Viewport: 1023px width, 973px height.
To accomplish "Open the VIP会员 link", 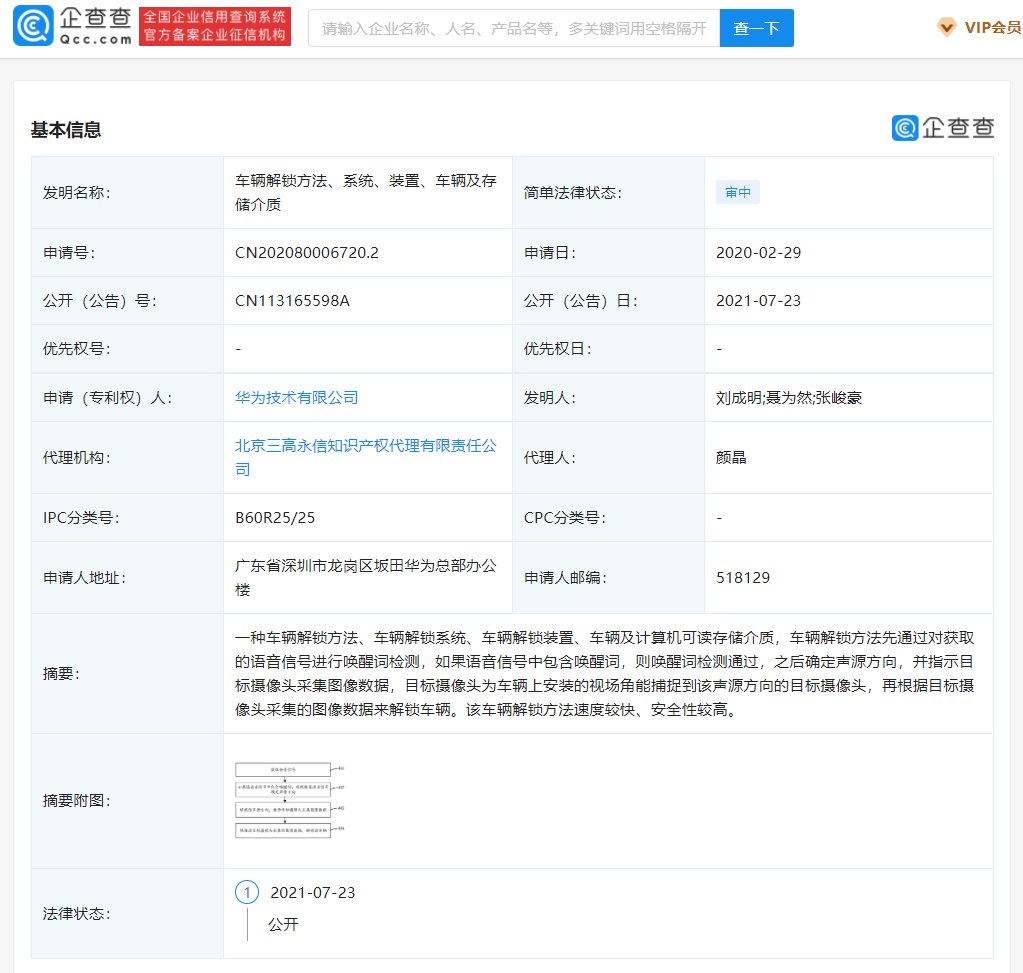I will [x=992, y=27].
